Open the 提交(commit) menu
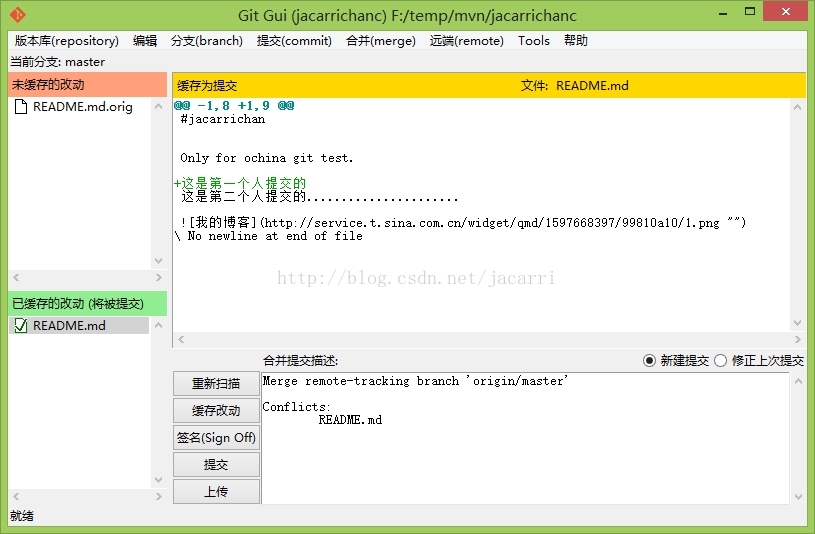 (294, 41)
